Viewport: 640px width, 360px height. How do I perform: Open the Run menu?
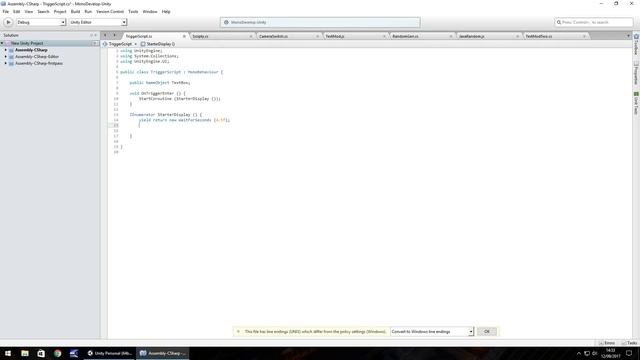[88, 12]
